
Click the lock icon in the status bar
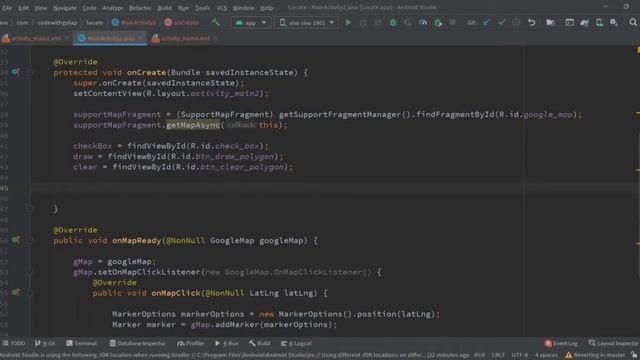pyautogui.click(x=634, y=355)
